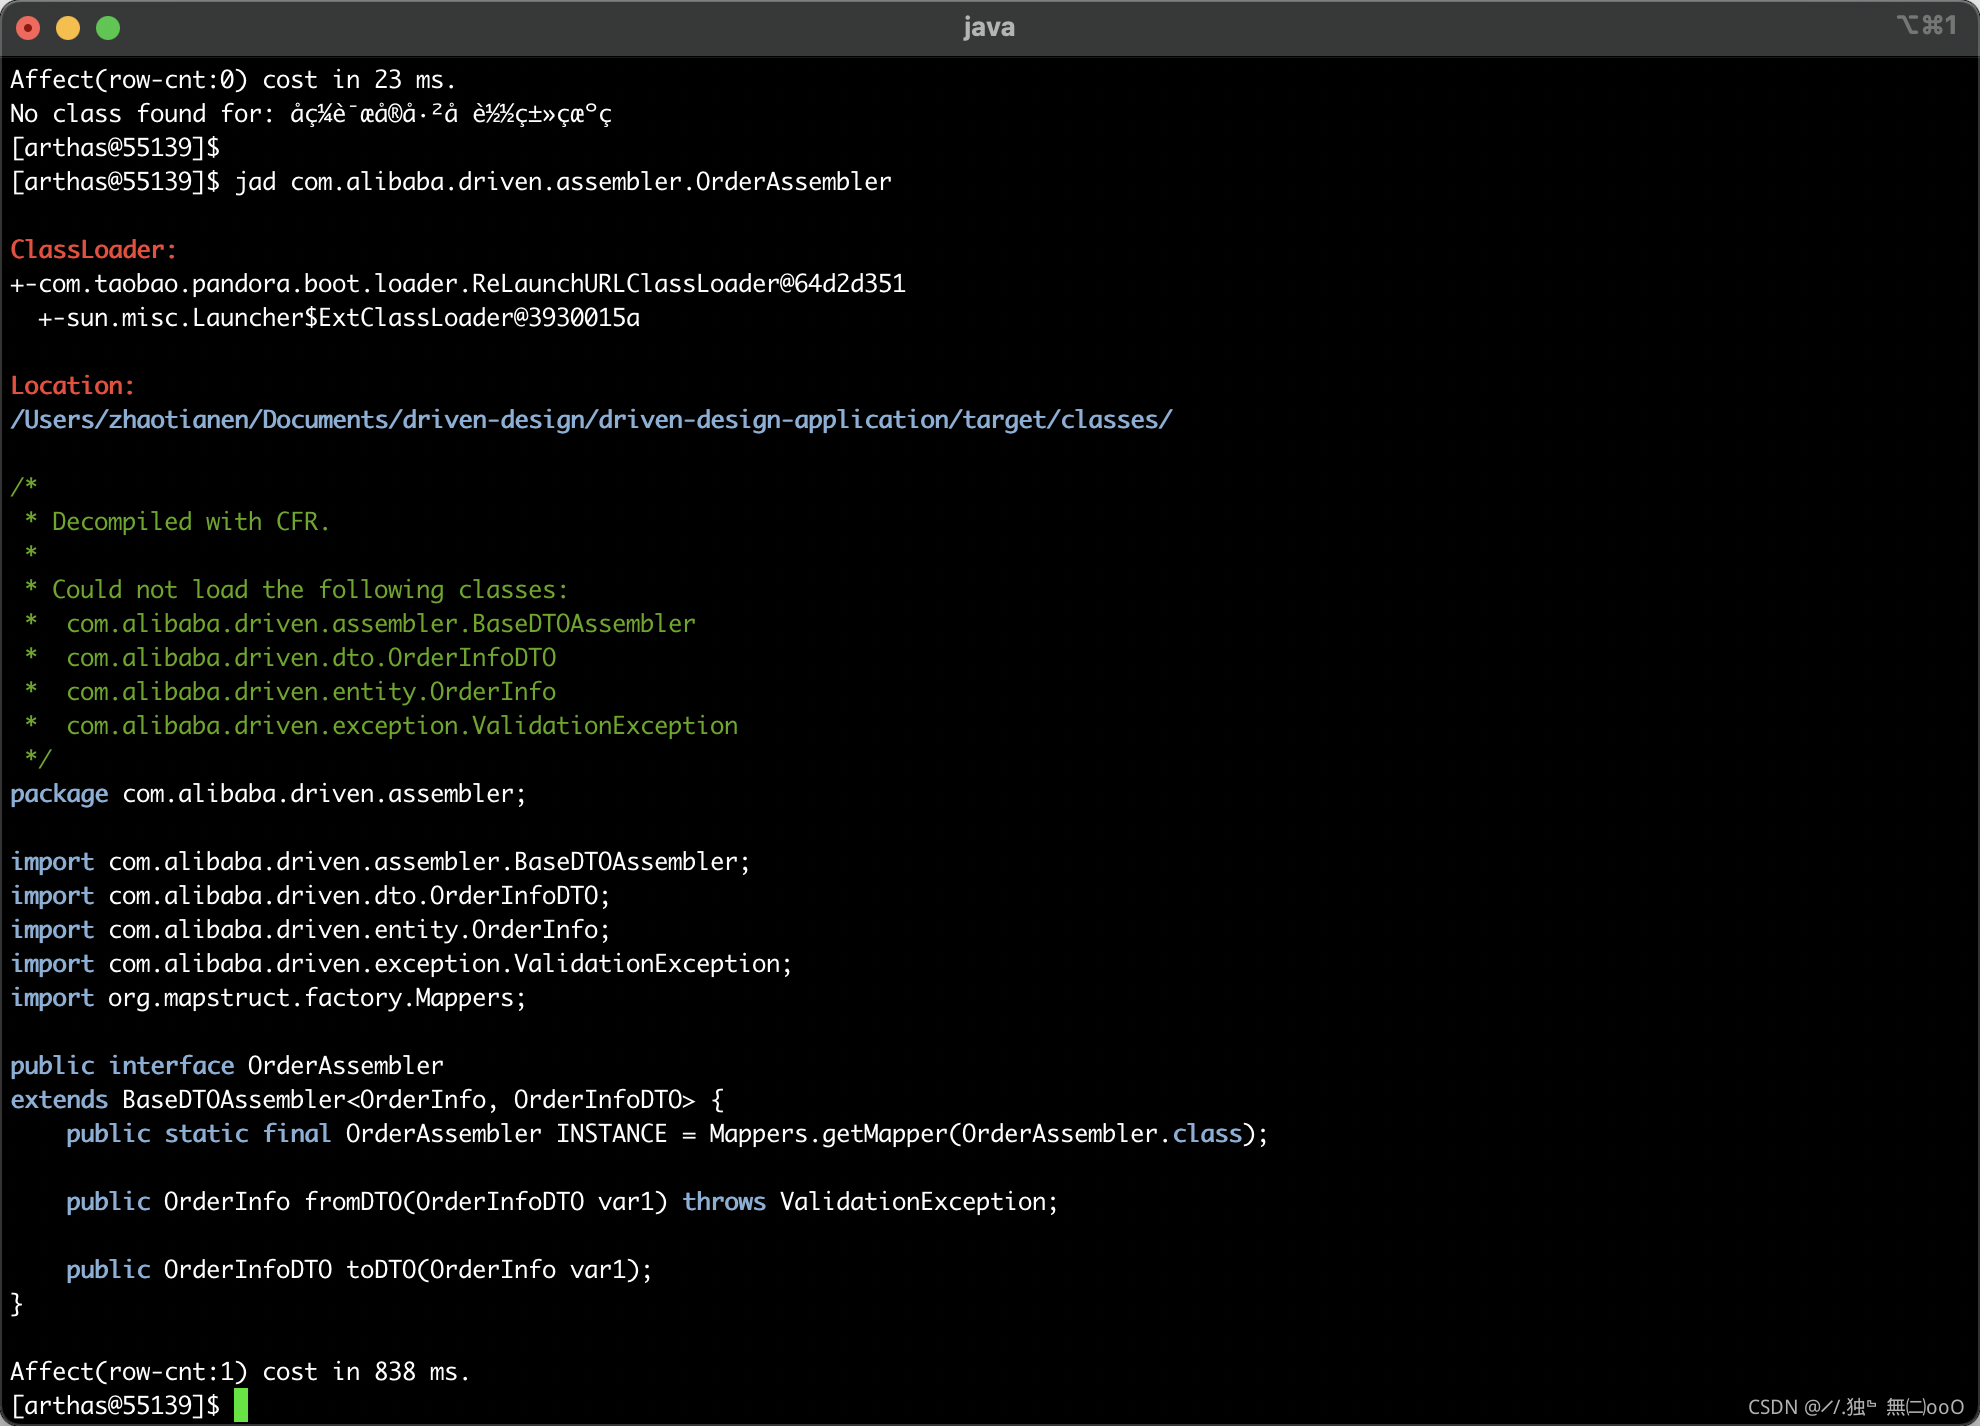Click the green 'com.alibaba.driven.exception.ValidationException' comment line
1980x1426 pixels.
point(402,726)
